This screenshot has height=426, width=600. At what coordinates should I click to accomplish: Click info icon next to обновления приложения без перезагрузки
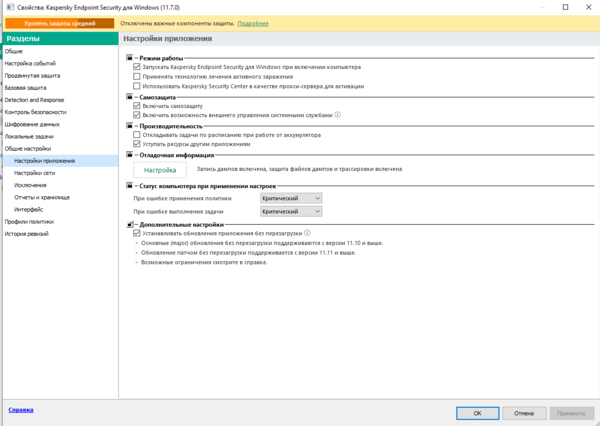[x=307, y=233]
